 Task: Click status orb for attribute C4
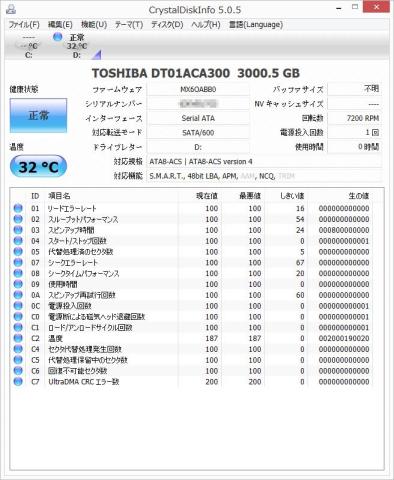click(x=18, y=349)
